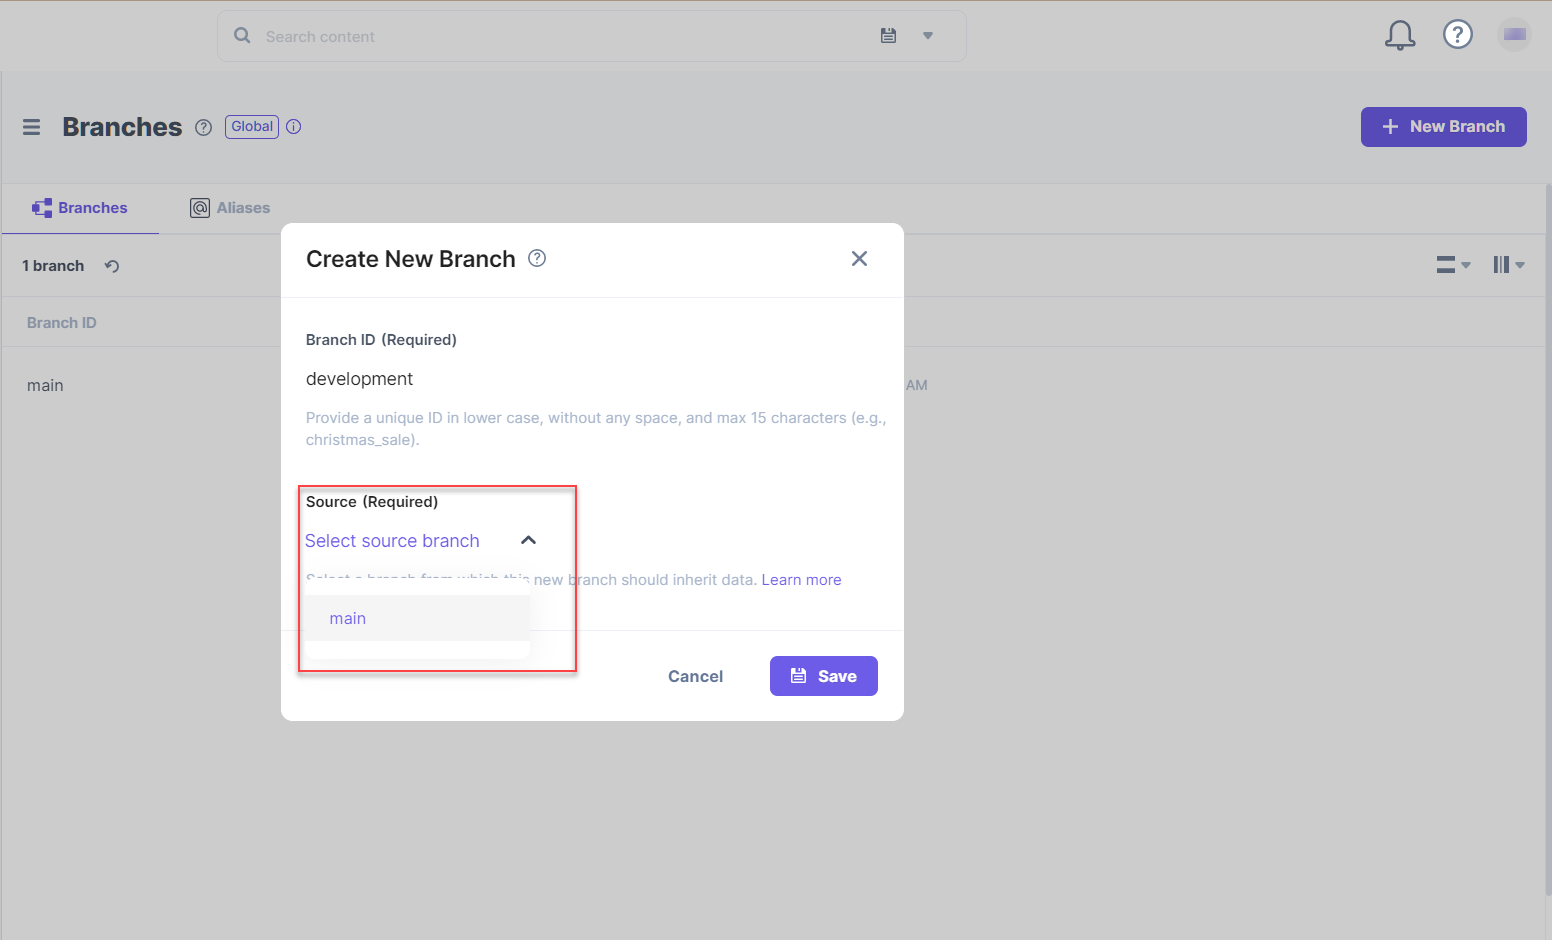This screenshot has height=940, width=1552.
Task: Select main as the source branch
Action: click(x=347, y=618)
